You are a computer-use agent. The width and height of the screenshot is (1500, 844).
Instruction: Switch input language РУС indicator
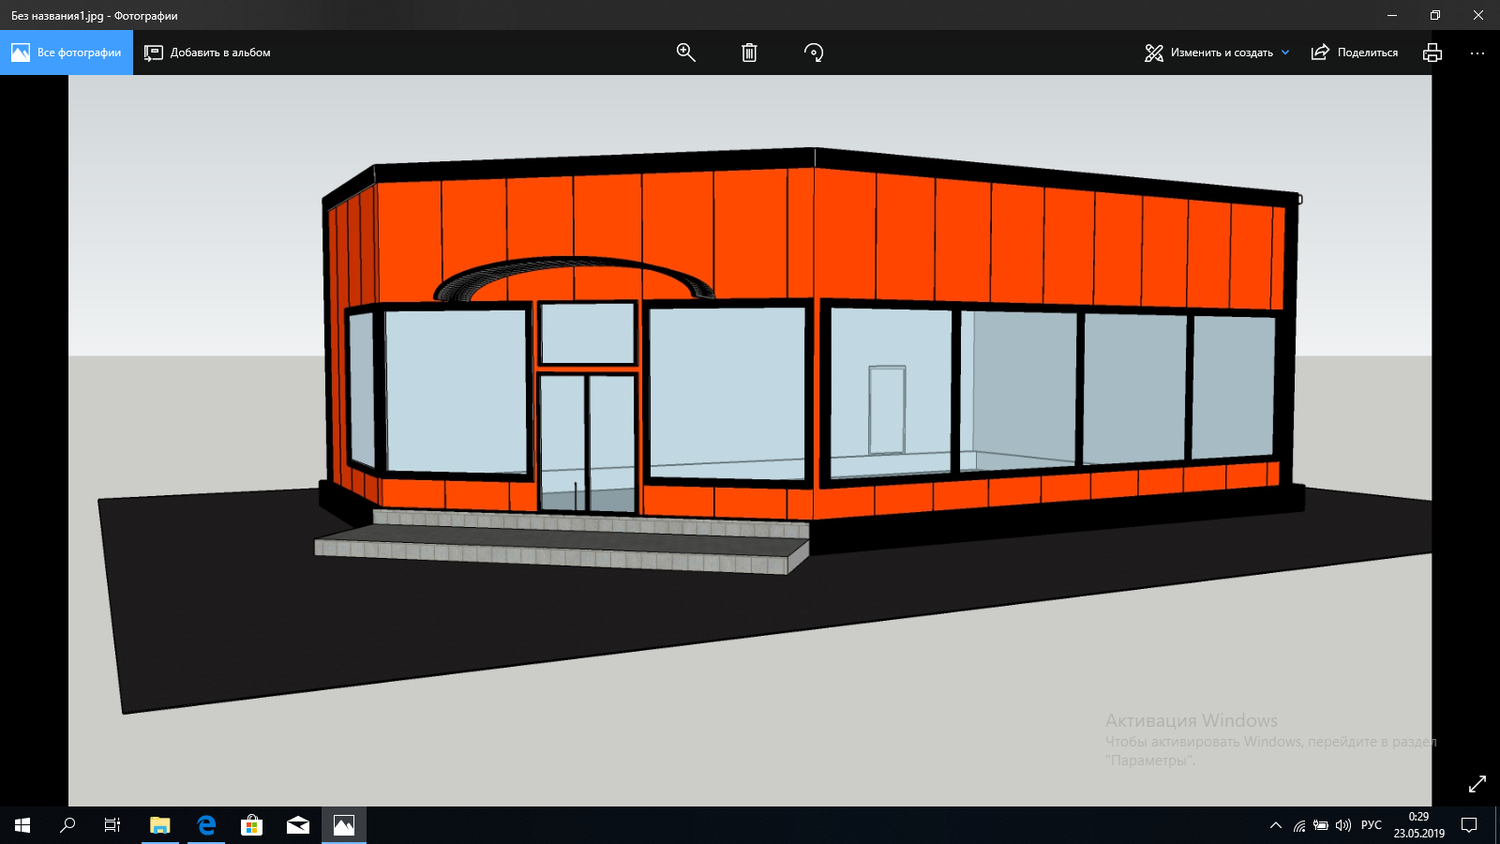pos(1371,825)
